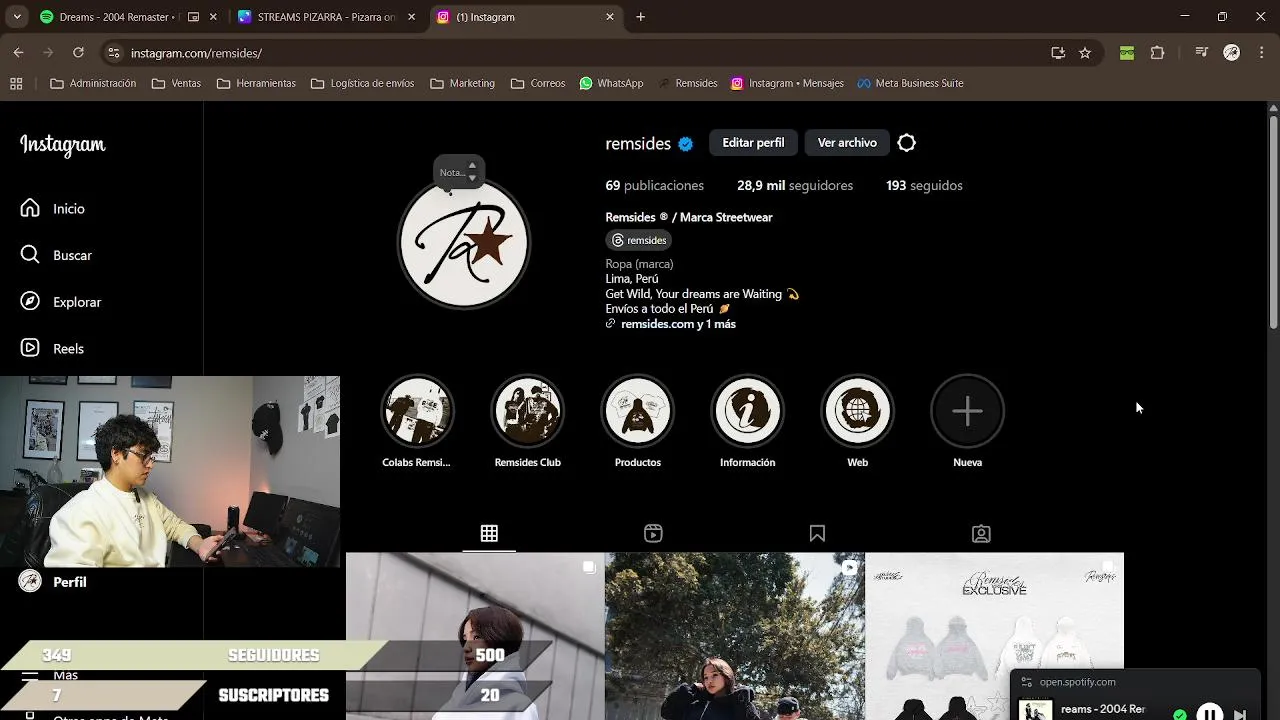This screenshot has width=1280, height=720.
Task: Open profile settings gear icon
Action: click(x=907, y=143)
